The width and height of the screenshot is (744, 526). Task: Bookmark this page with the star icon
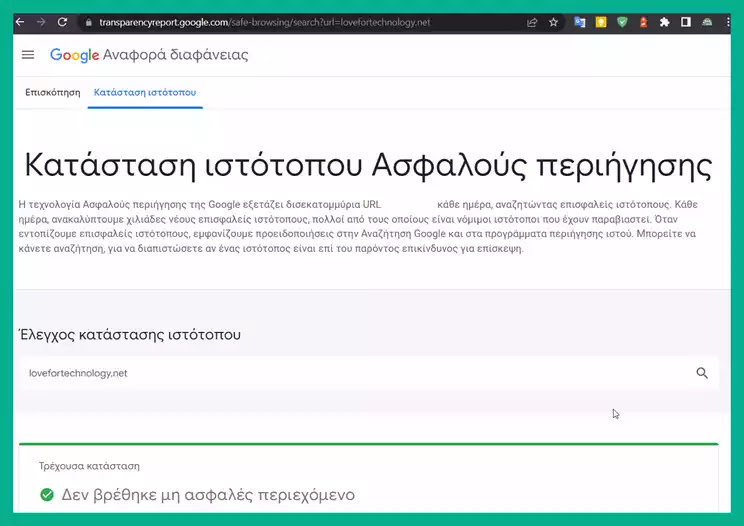553,22
